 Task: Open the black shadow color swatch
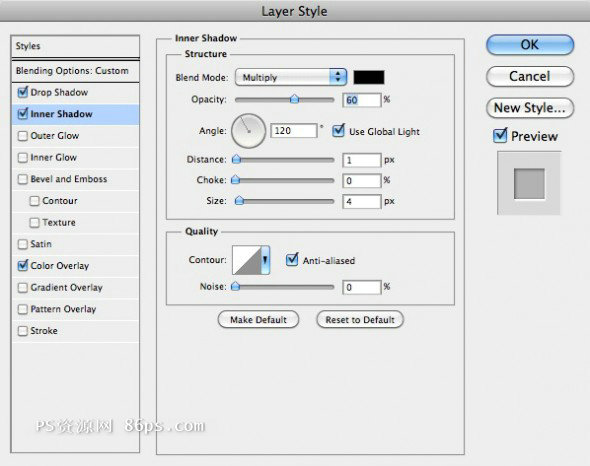[x=369, y=77]
